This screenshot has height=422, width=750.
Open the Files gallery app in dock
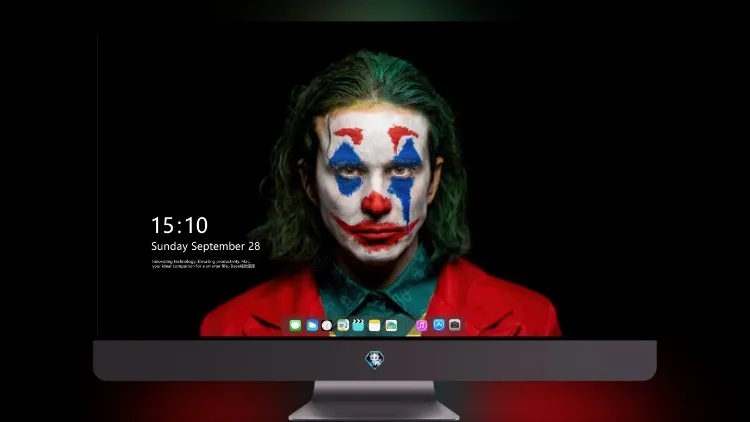(391, 325)
